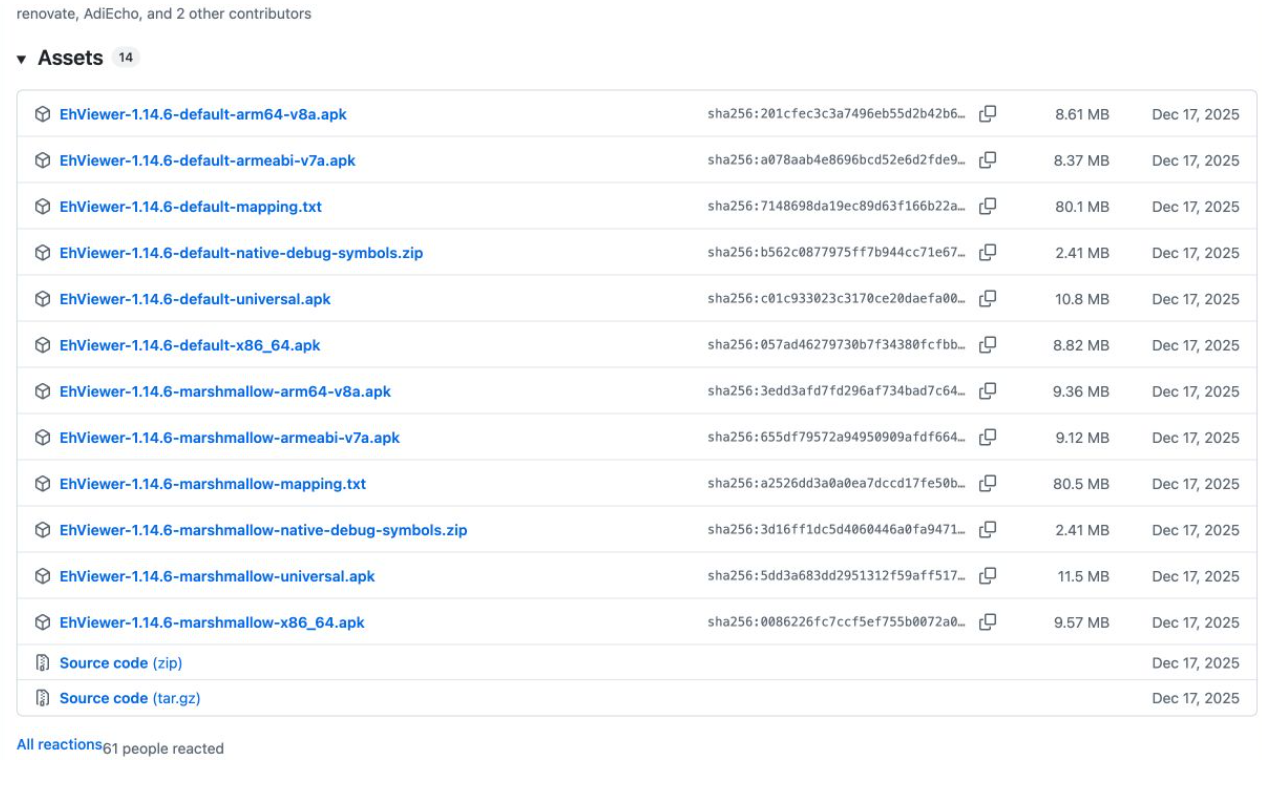Download EhViewer-1.14.6-marshmallow-x86_64.apk
This screenshot has height=792, width=1262.
click(x=212, y=622)
